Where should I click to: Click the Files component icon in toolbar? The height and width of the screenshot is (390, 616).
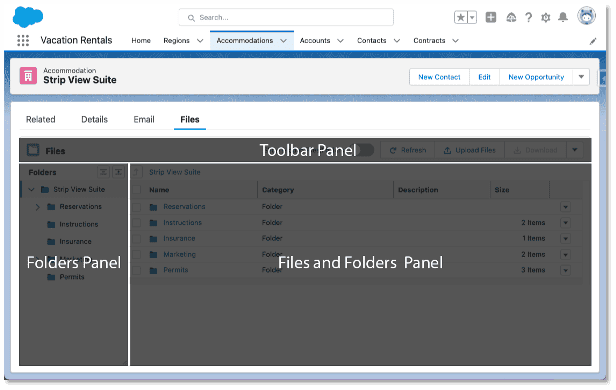point(33,150)
